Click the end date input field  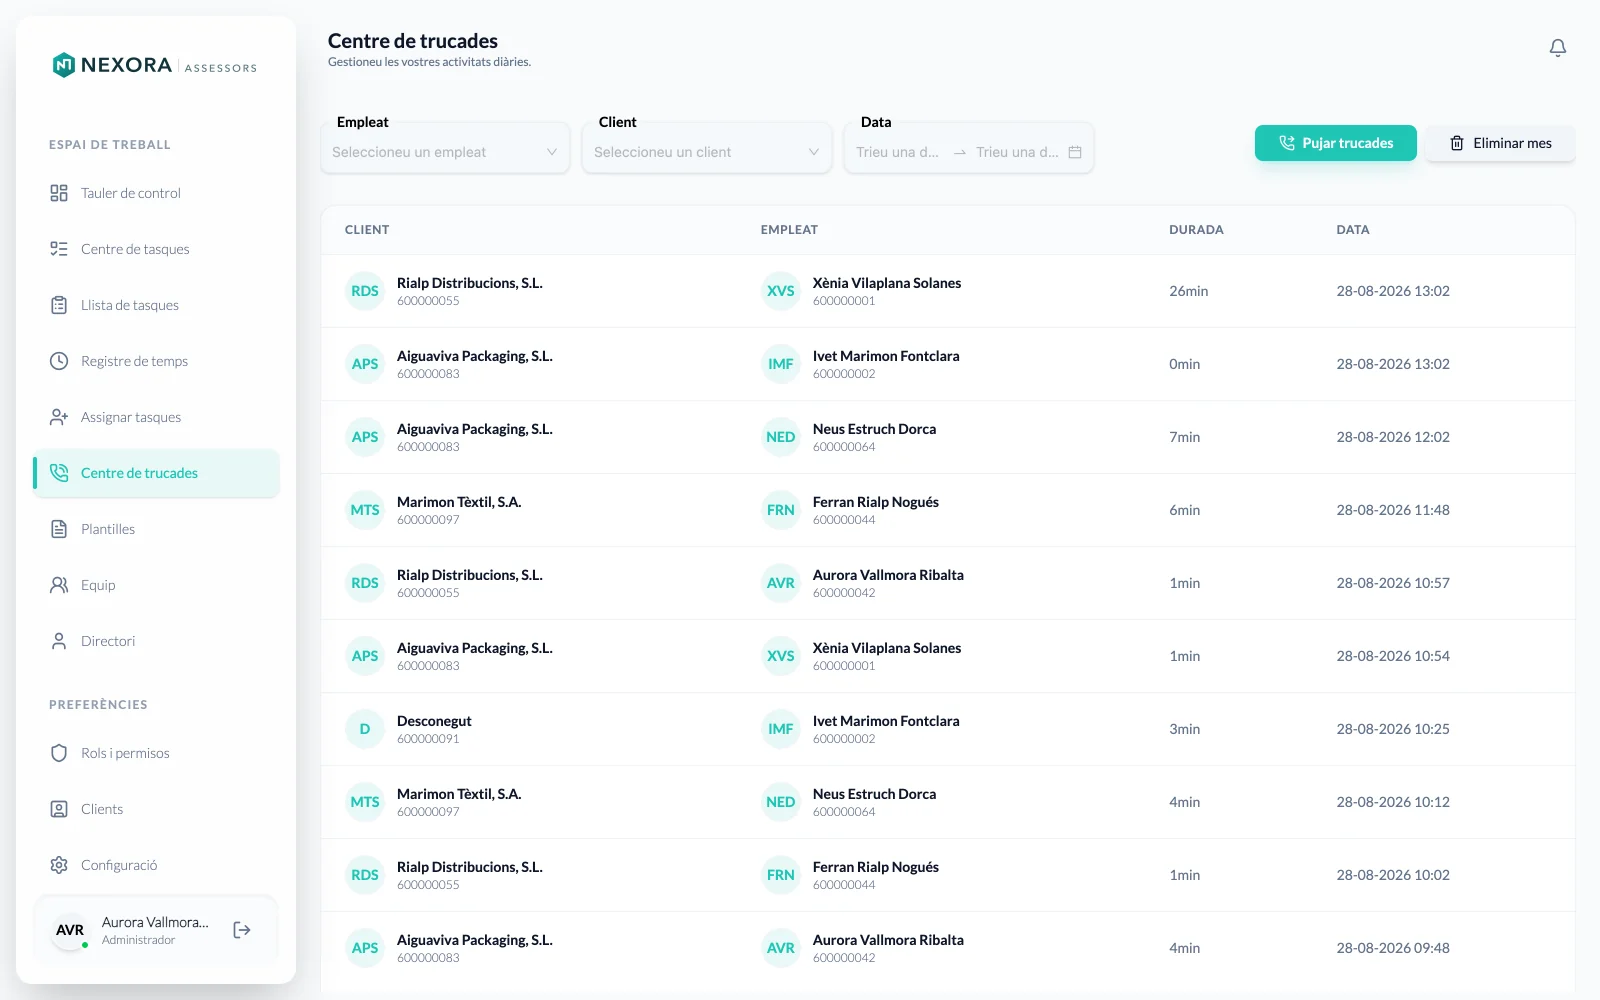tap(1018, 152)
